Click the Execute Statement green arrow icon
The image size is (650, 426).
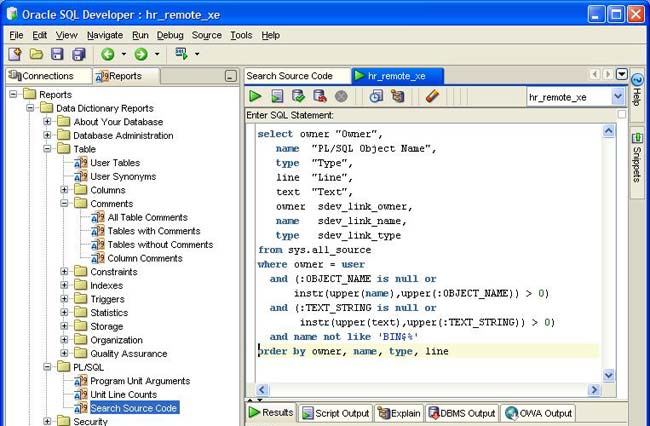click(256, 97)
